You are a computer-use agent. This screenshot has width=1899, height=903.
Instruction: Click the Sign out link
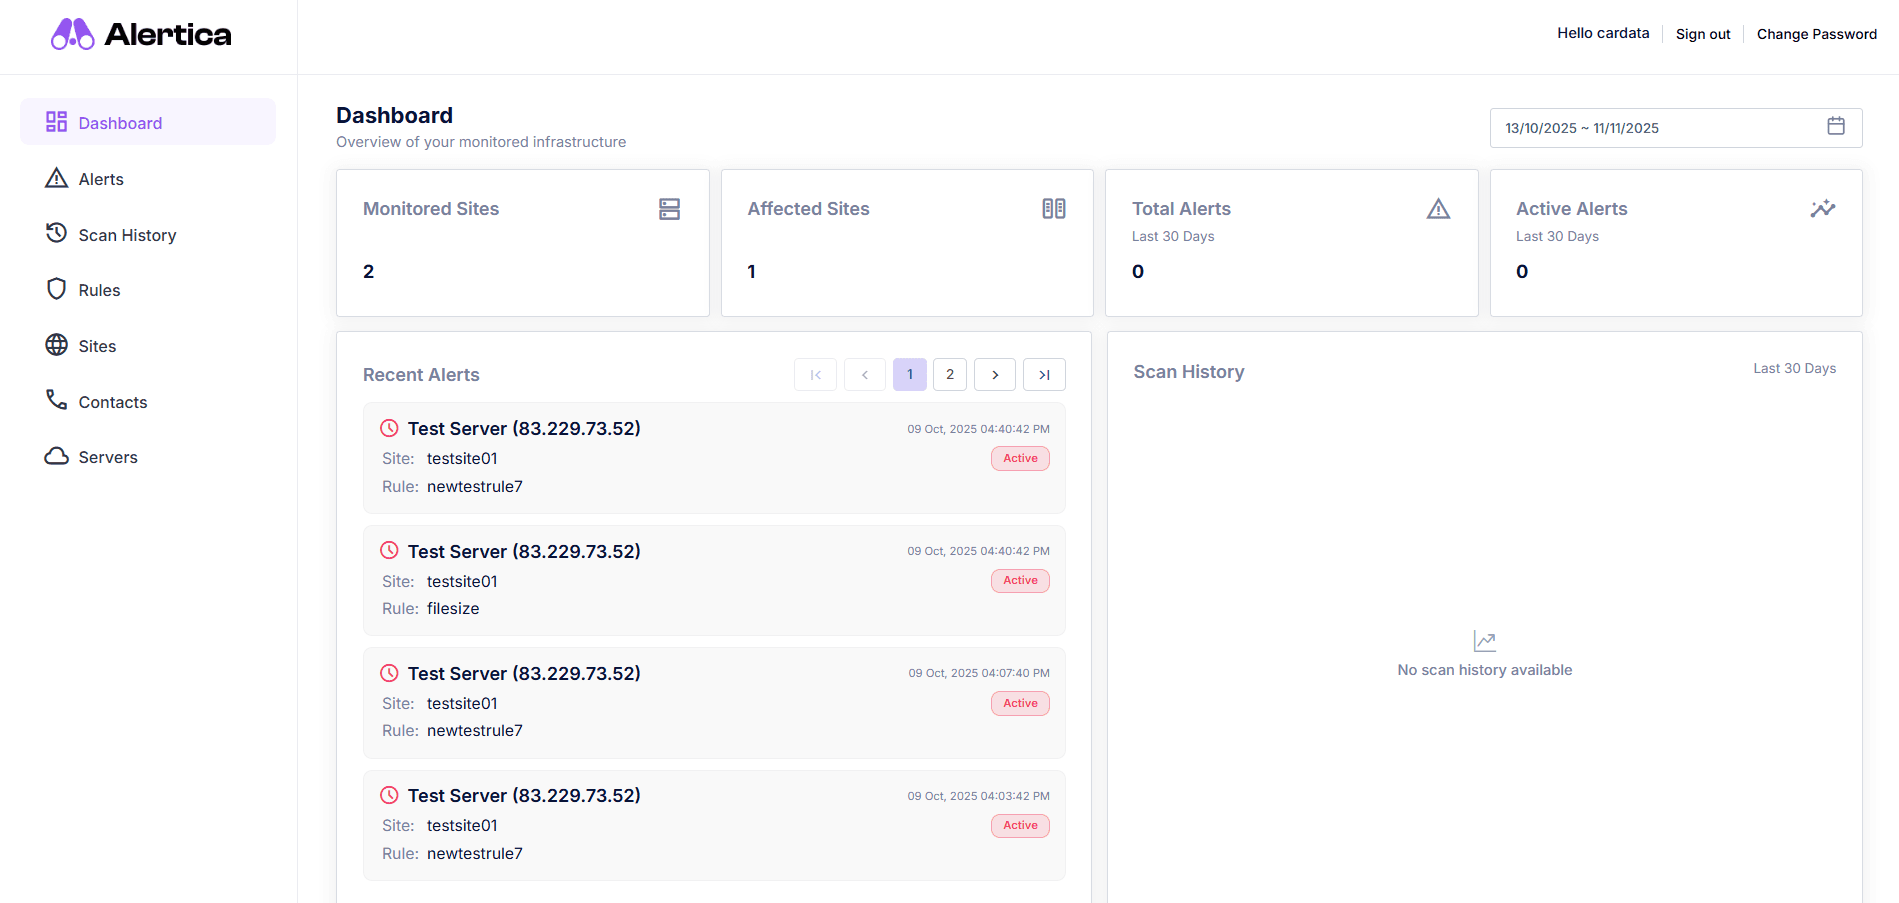pyautogui.click(x=1702, y=34)
